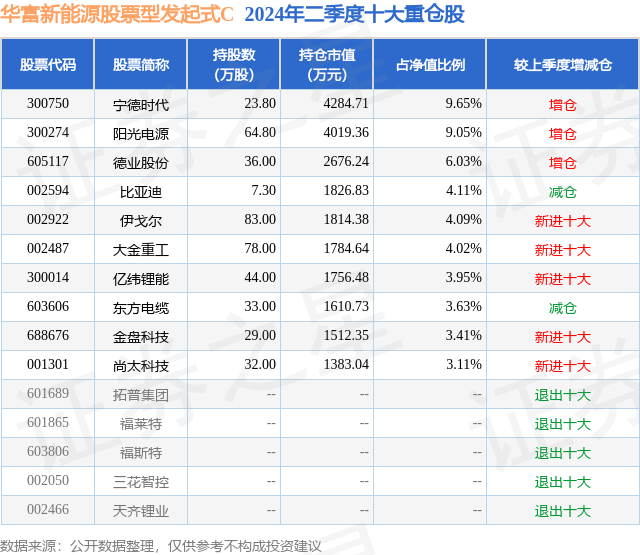The height and width of the screenshot is (555, 640).
Task: Click 比亚迪 in the table
Action: [x=141, y=192]
